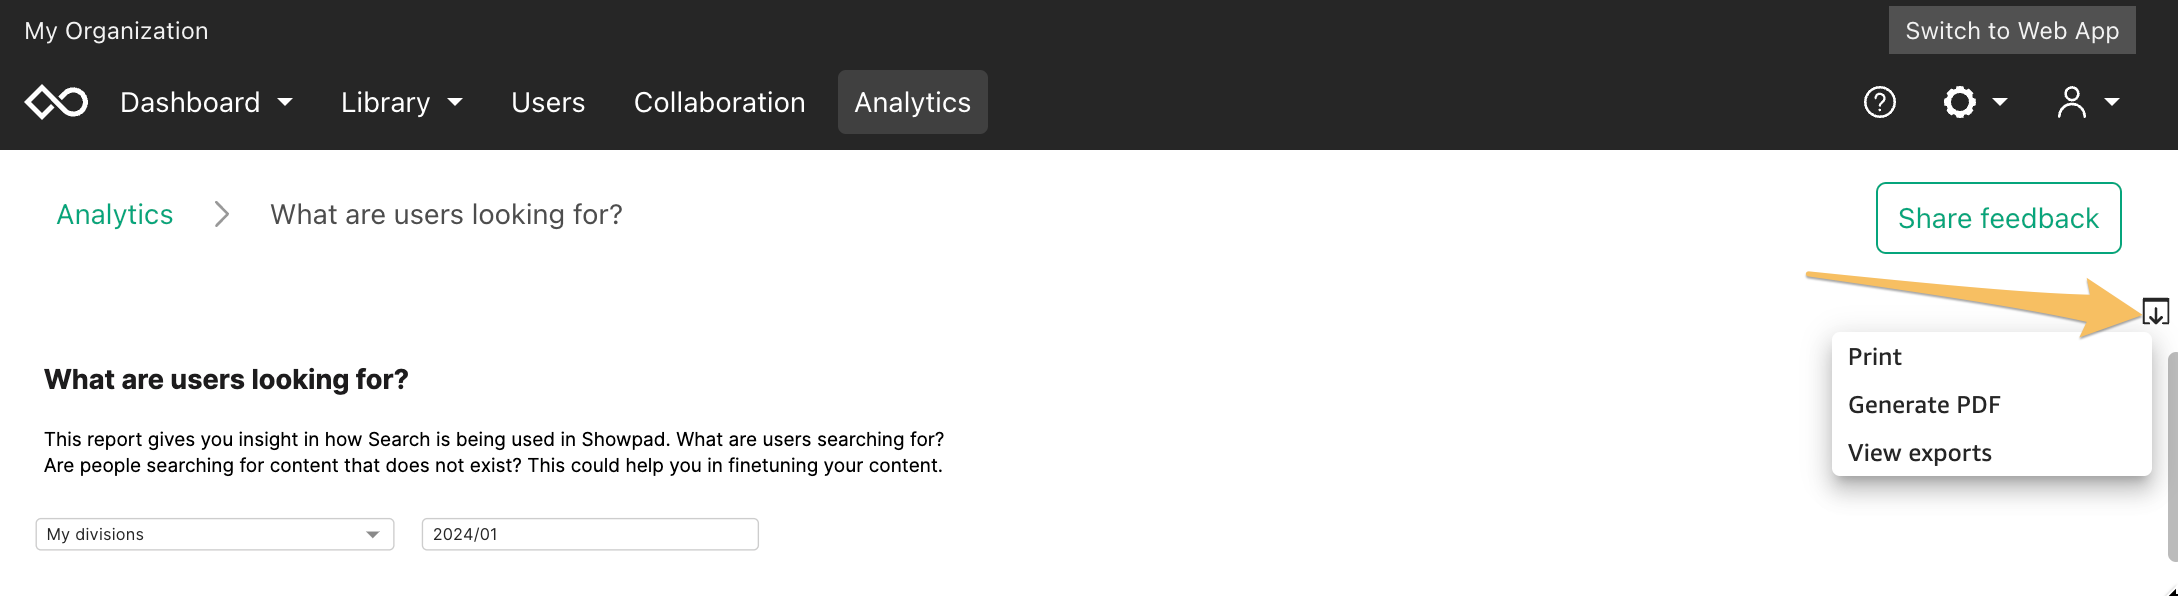The height and width of the screenshot is (596, 2178).
Task: Click the breadcrumb chevron separator
Action: coord(222,215)
